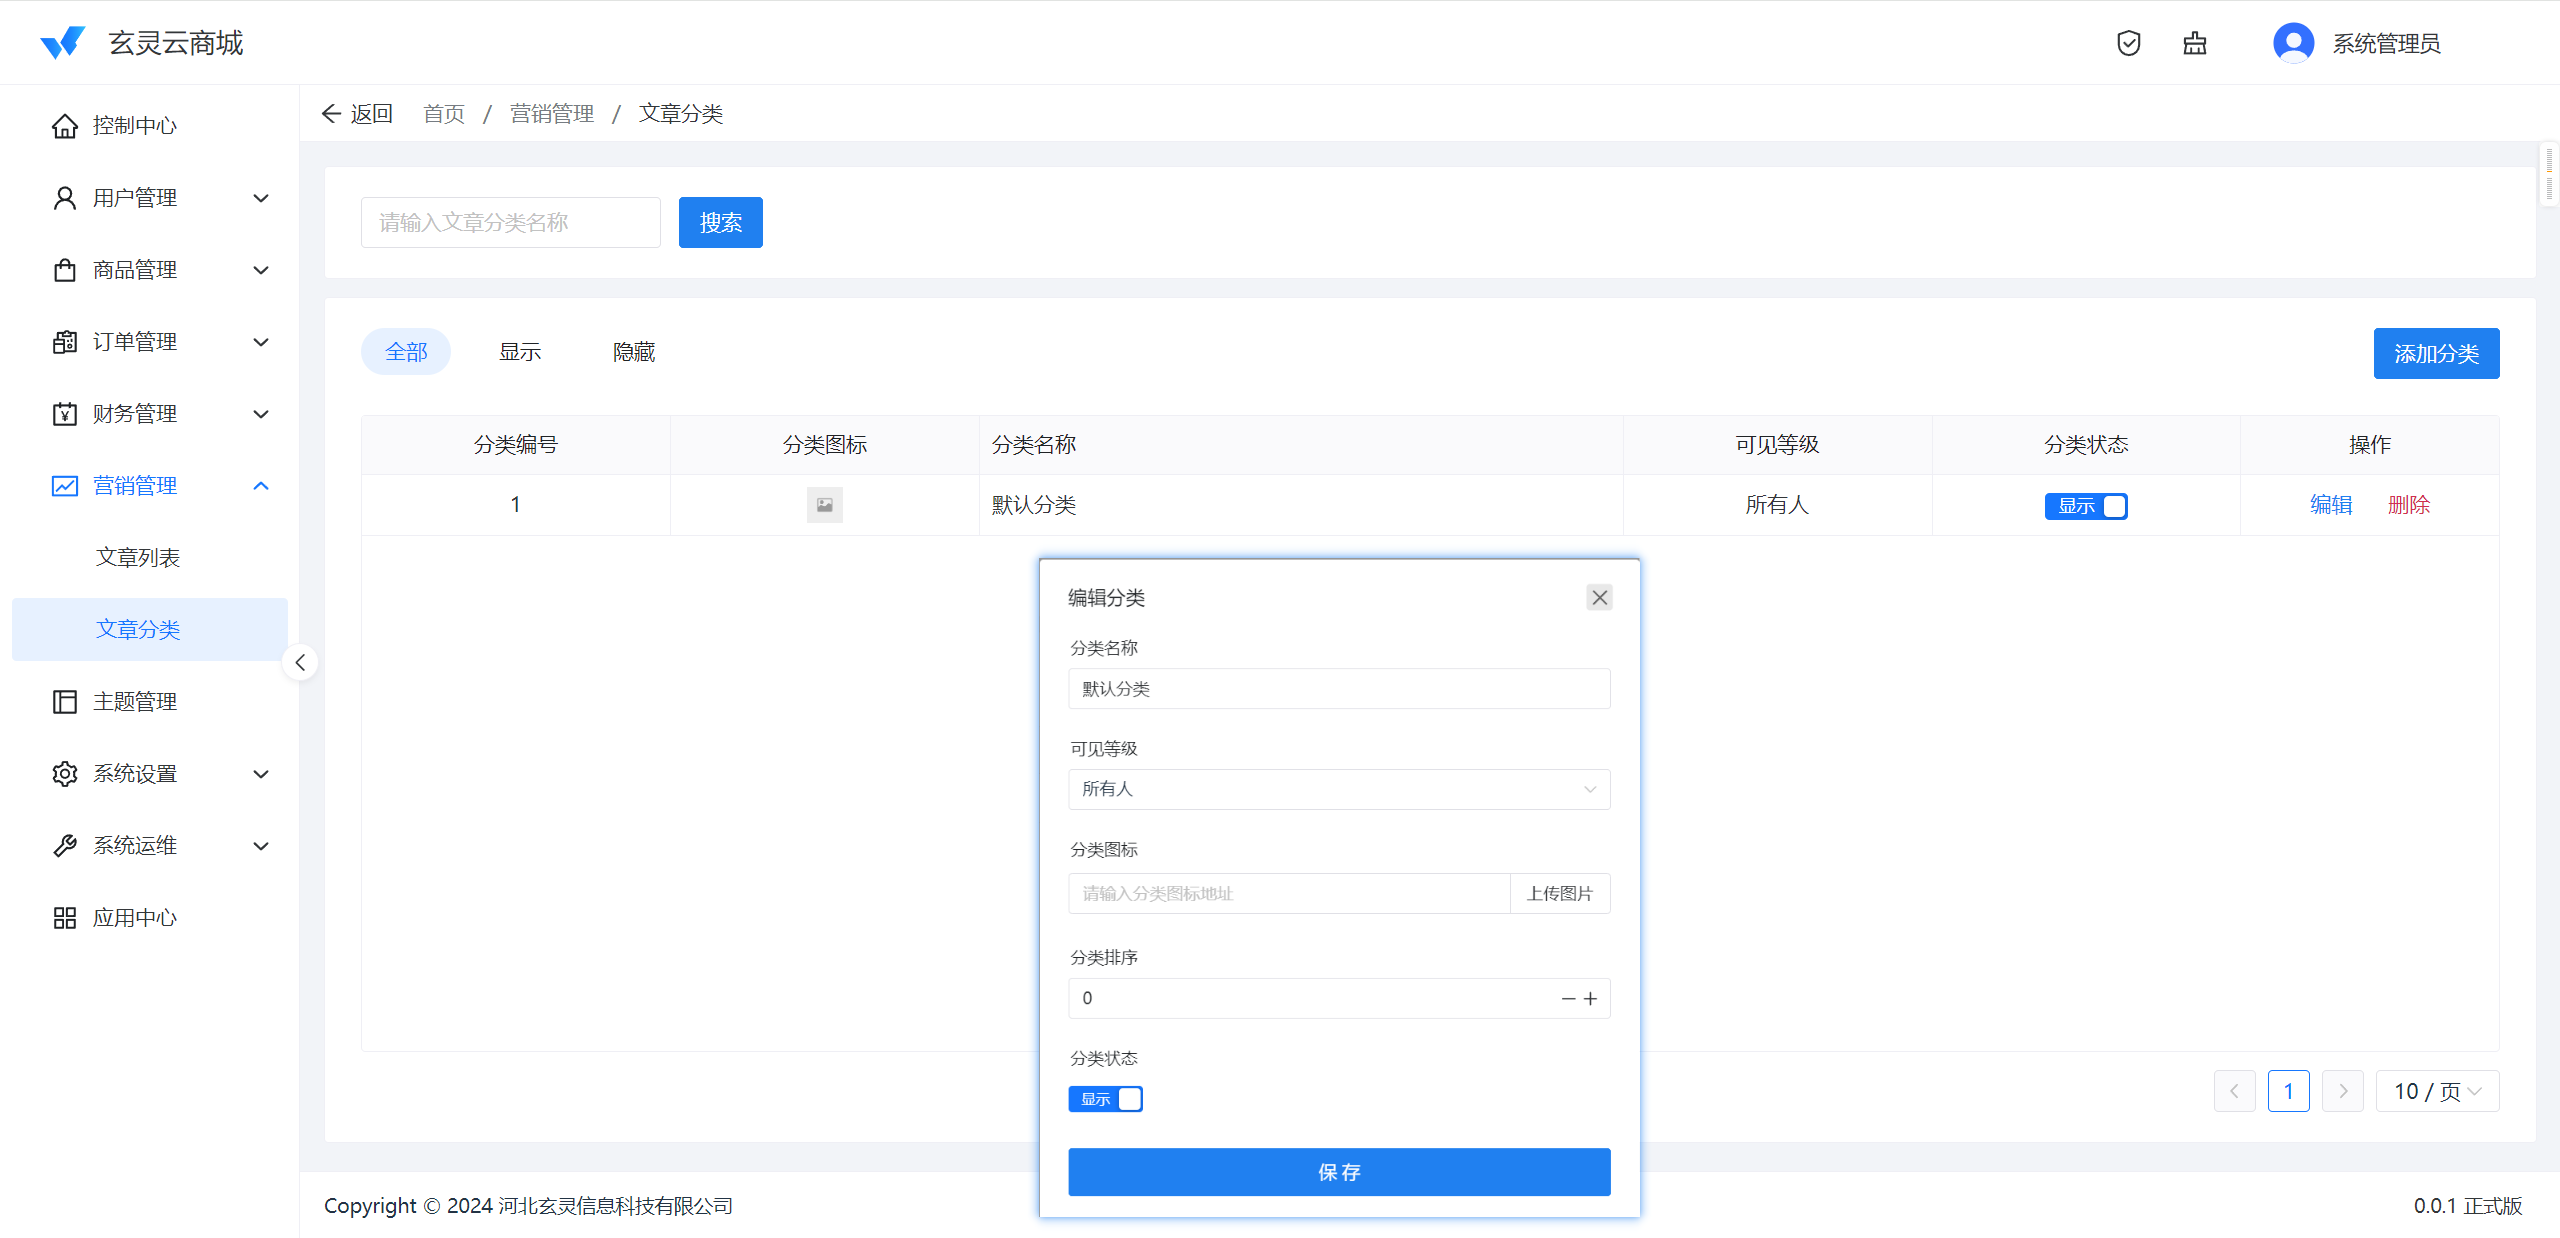Open the 可见等级 dropdown

tap(1338, 789)
